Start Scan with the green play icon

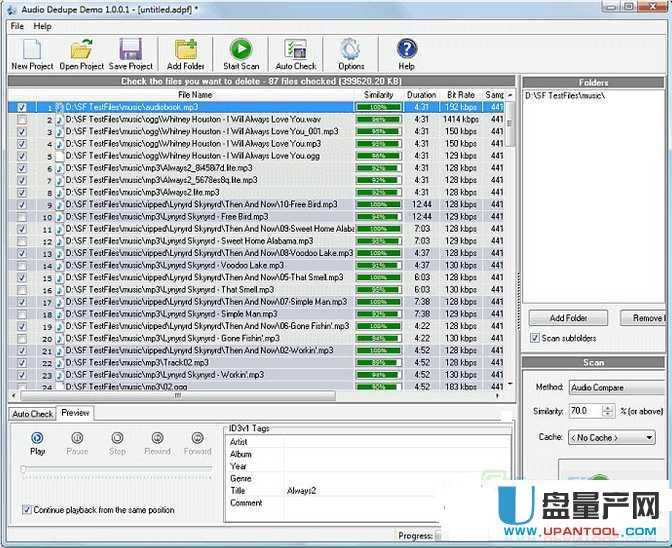pyautogui.click(x=241, y=51)
